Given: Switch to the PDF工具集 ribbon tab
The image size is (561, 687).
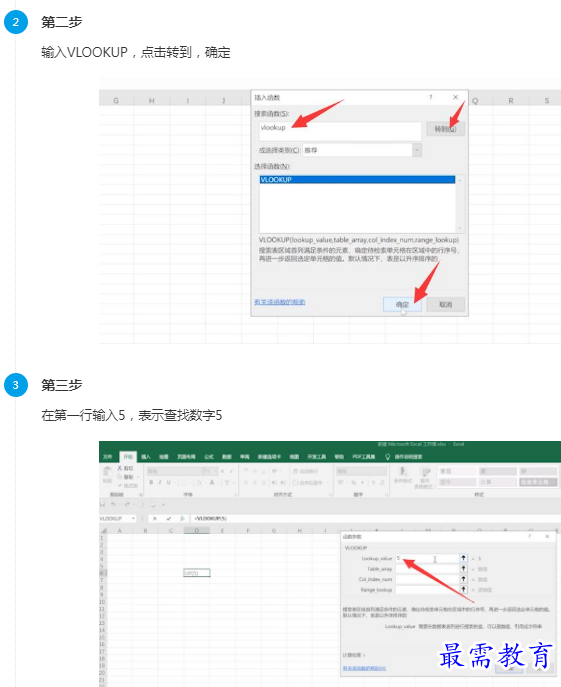Looking at the screenshot, I should point(364,457).
